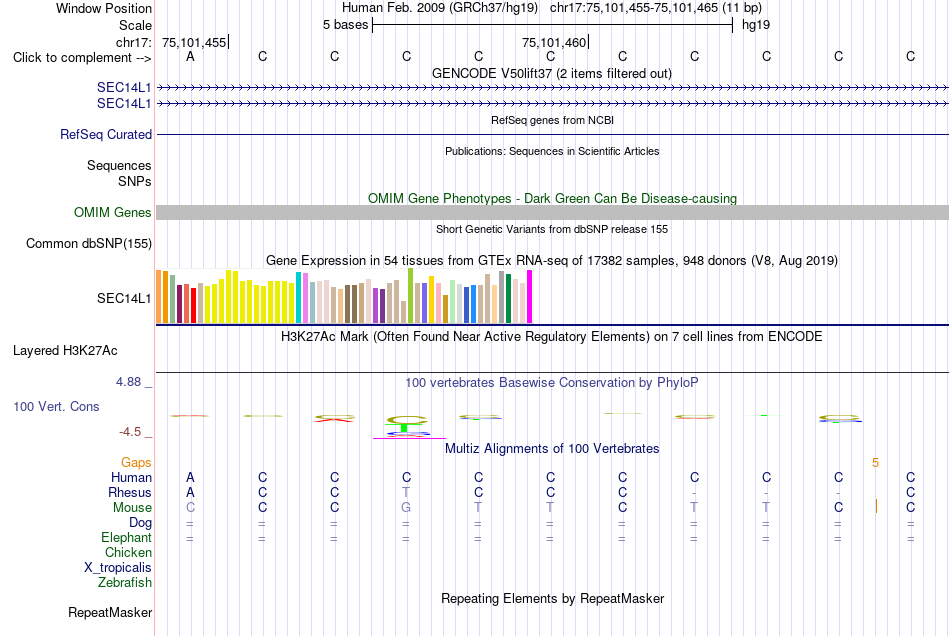Click 'Repeating Elements by RepeatMasker' title
The image size is (950, 636).
coord(553,598)
